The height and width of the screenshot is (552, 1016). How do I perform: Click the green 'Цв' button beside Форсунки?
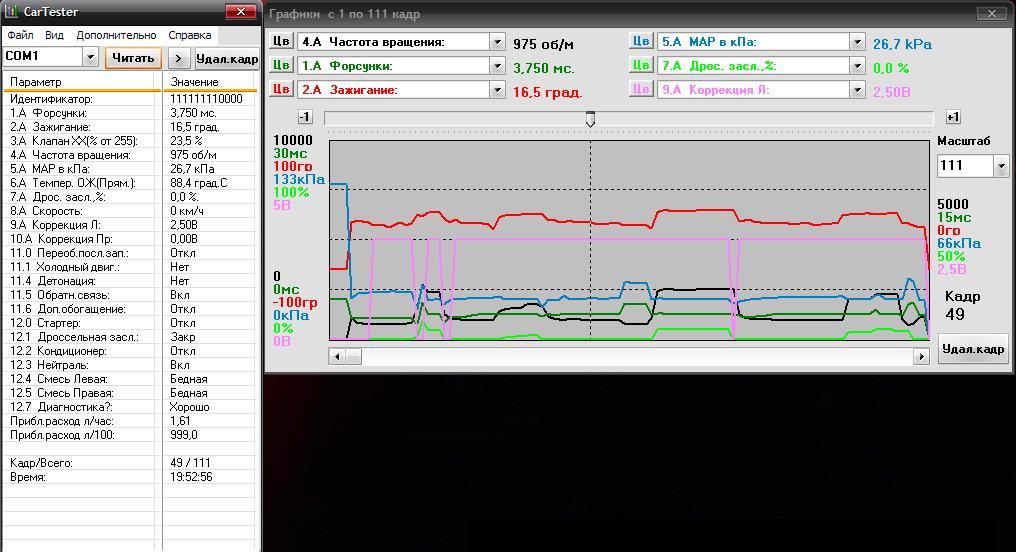tap(281, 66)
